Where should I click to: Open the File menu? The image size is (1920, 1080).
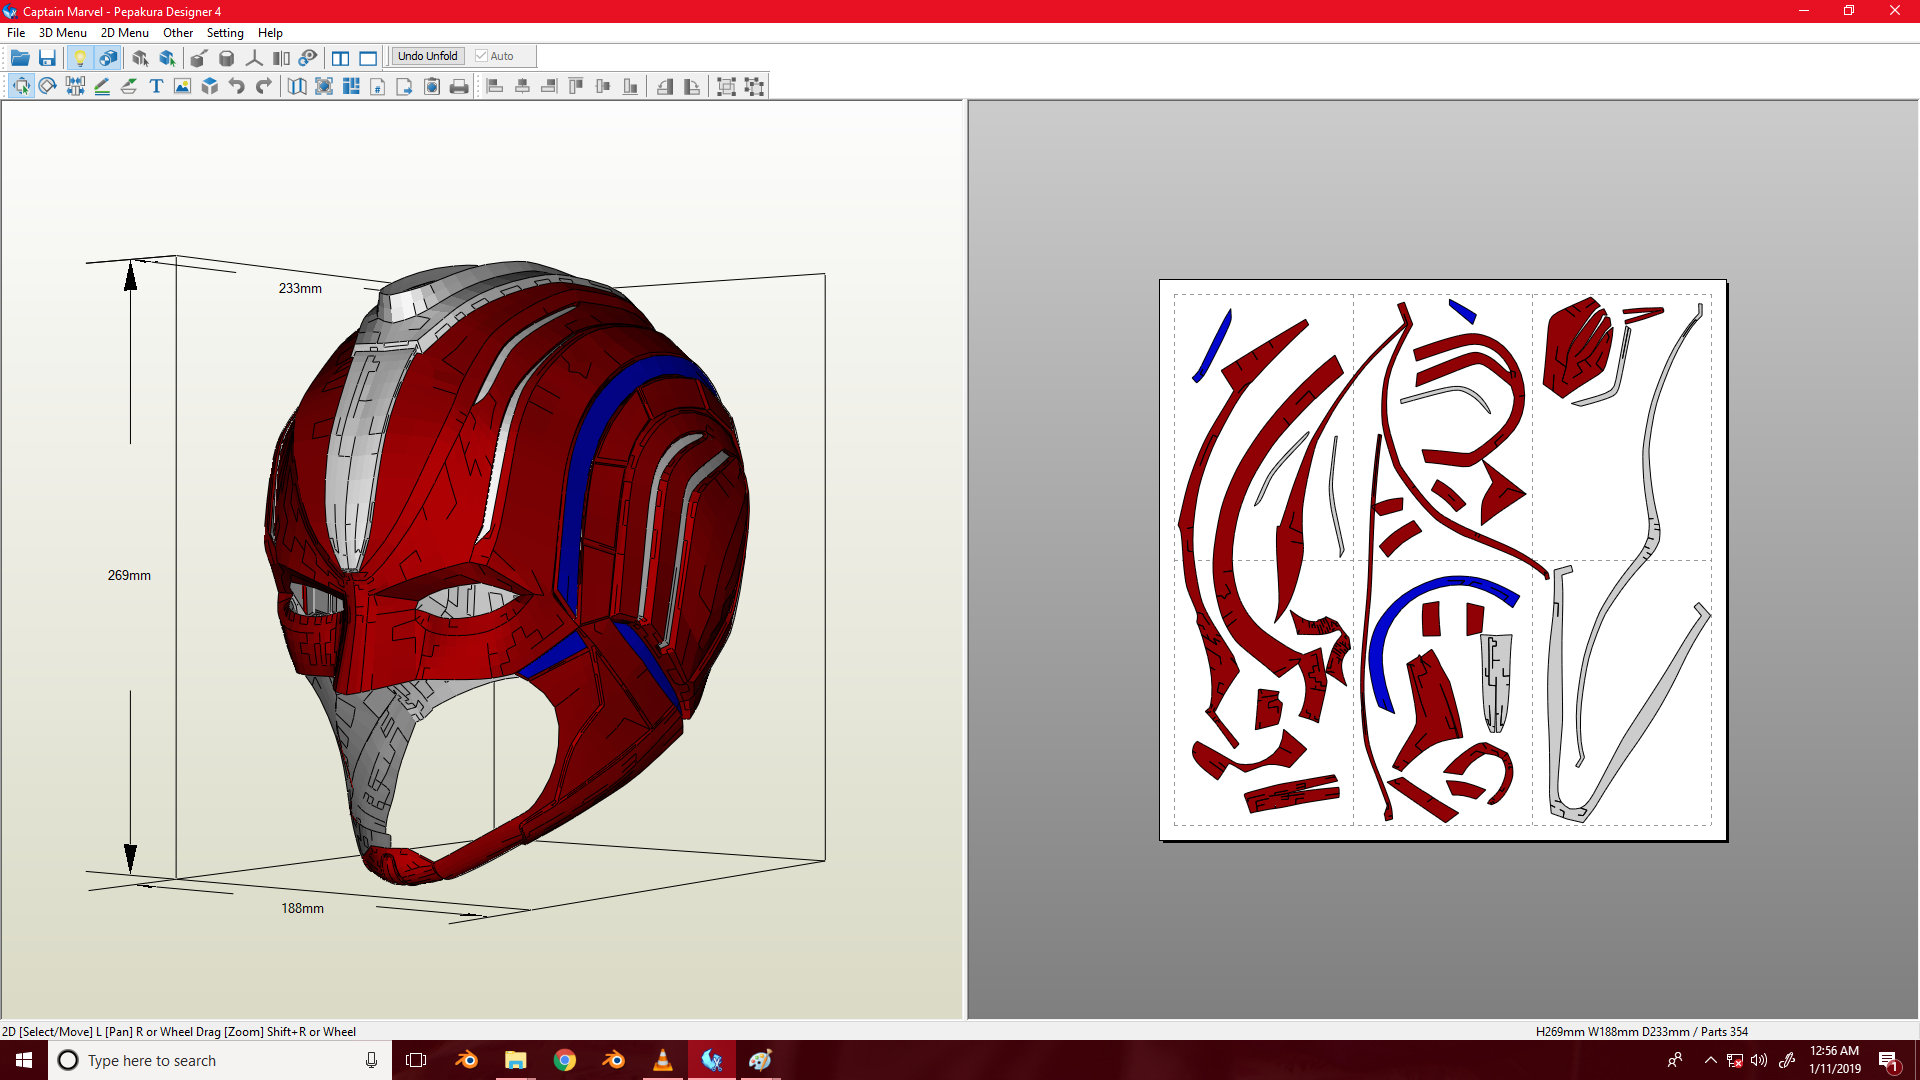tap(16, 32)
